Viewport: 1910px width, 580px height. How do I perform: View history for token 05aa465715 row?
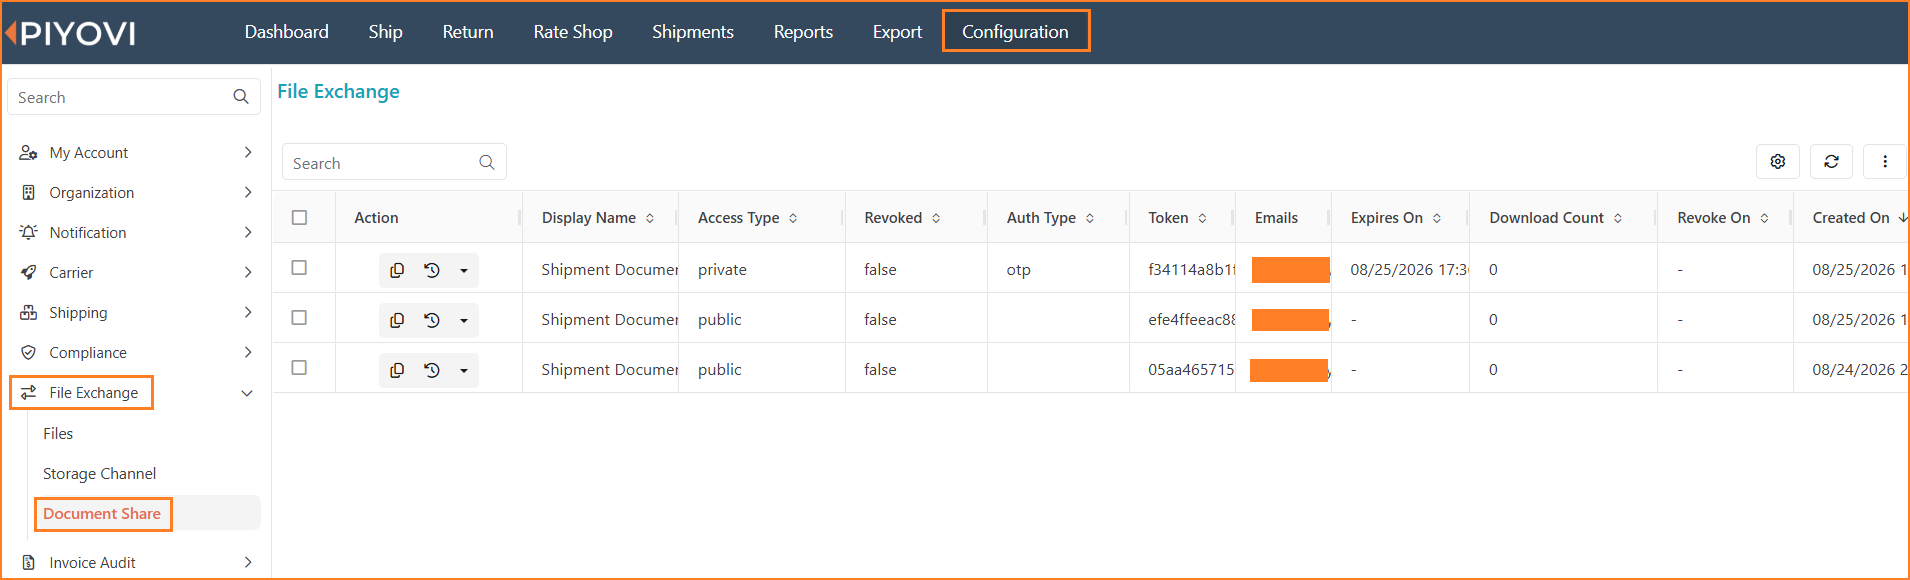432,370
